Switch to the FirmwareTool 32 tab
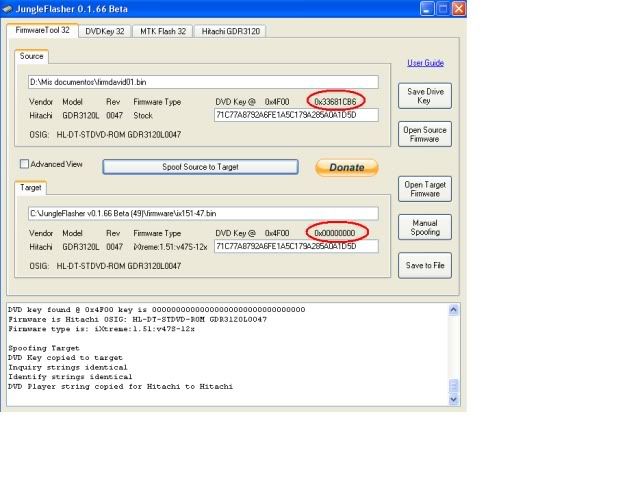 [x=42, y=31]
